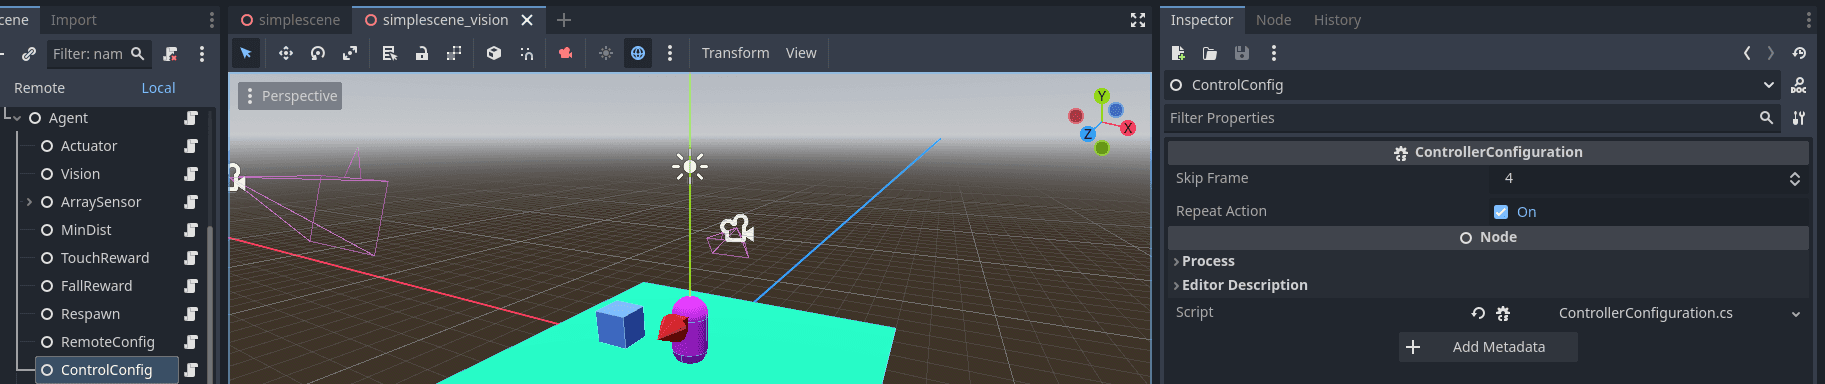The width and height of the screenshot is (1825, 384).
Task: Open documentation for ControlConfig object
Action: [x=1798, y=85]
